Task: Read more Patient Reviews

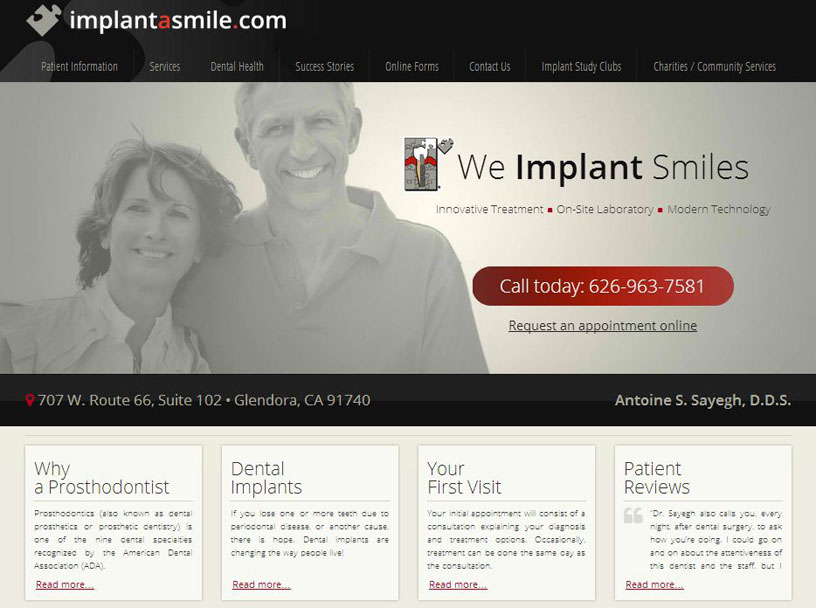Action: point(654,585)
